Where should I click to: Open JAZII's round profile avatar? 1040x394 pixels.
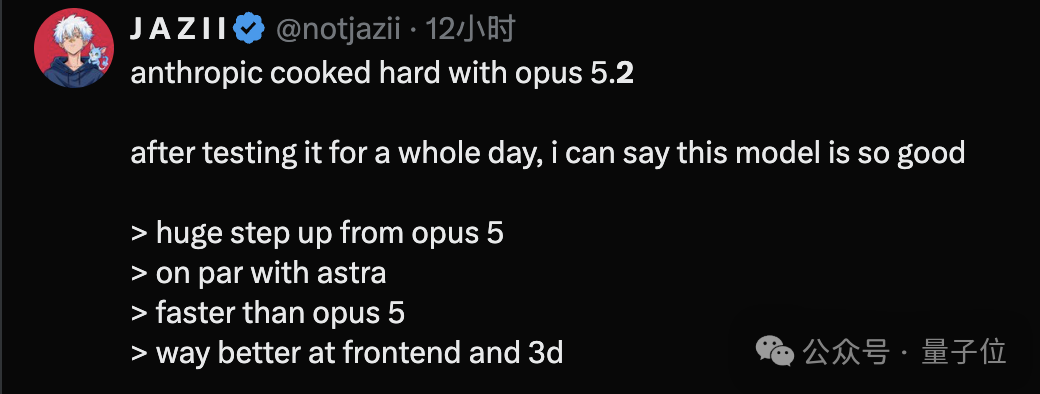[74, 48]
